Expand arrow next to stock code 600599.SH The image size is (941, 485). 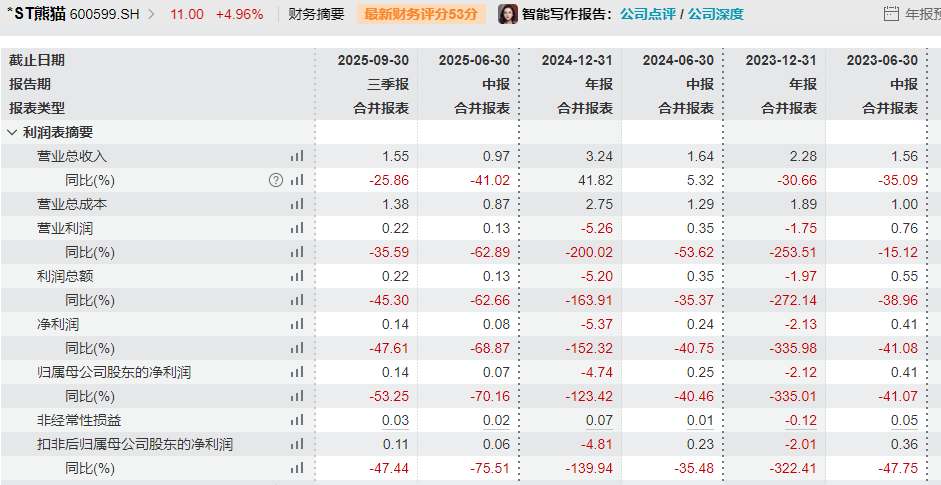(x=152, y=14)
